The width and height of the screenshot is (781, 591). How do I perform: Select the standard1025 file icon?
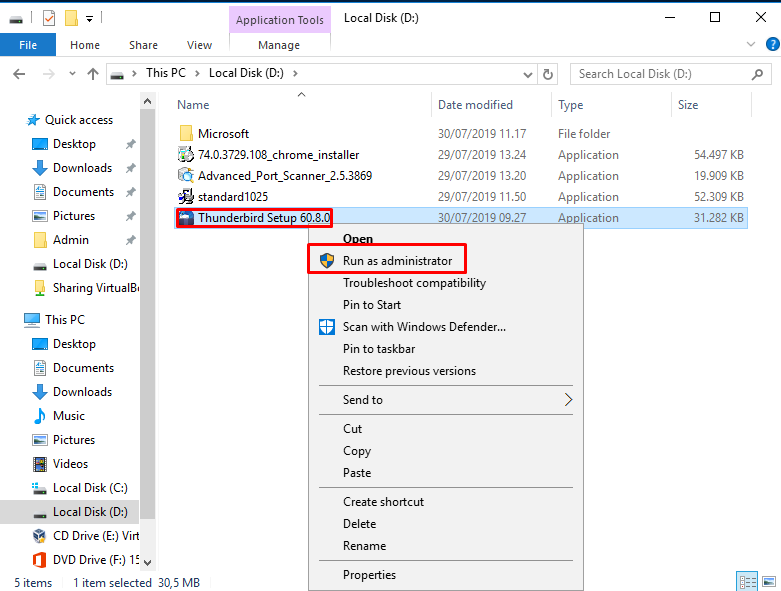[x=186, y=196]
